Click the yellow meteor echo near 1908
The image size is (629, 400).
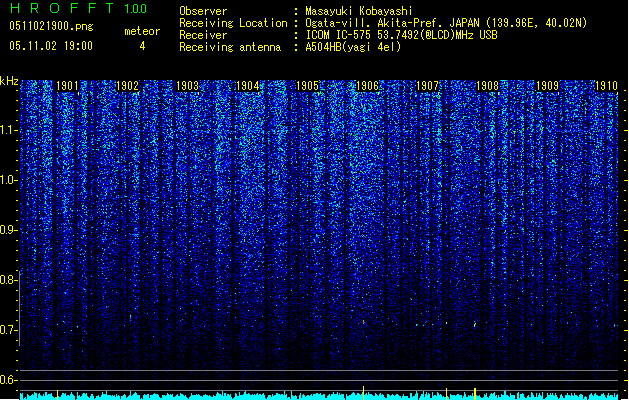click(475, 324)
